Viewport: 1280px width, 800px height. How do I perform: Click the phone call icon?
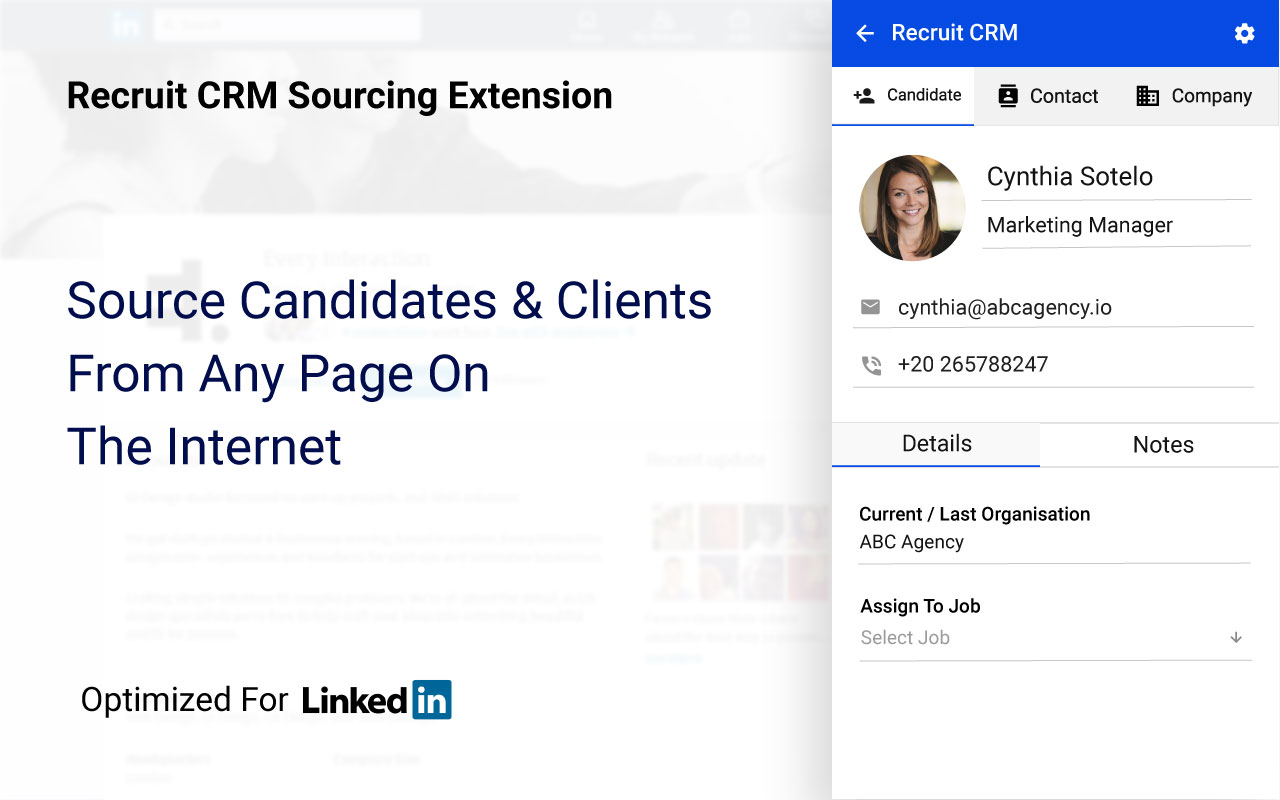point(871,365)
